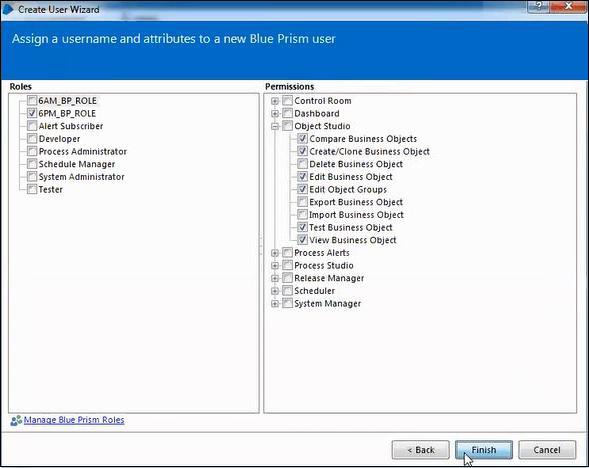Expand the Scheduler permissions node
This screenshot has height=468, width=589.
pyautogui.click(x=275, y=291)
